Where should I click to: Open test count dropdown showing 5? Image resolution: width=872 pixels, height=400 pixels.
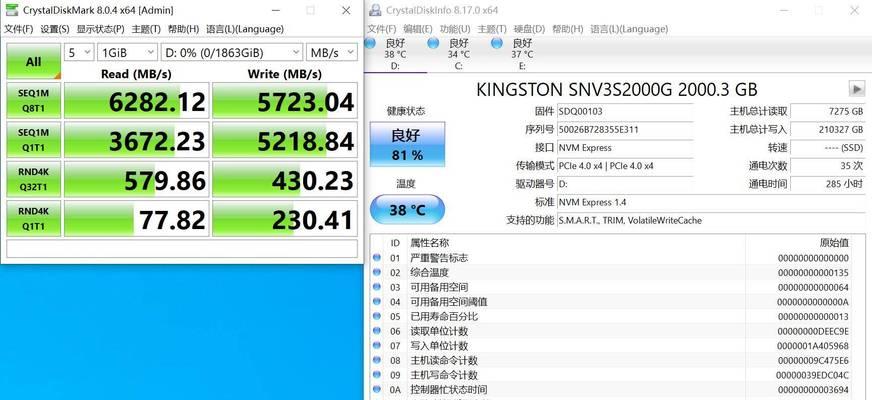(79, 53)
